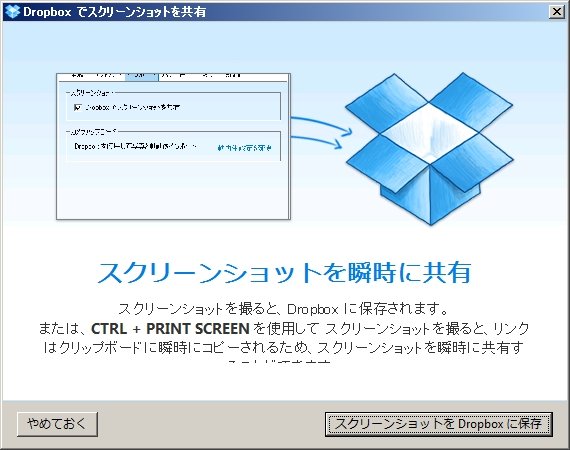Toggle the checkbox inside the preferences illustration
This screenshot has width=570, height=450.
(x=77, y=107)
